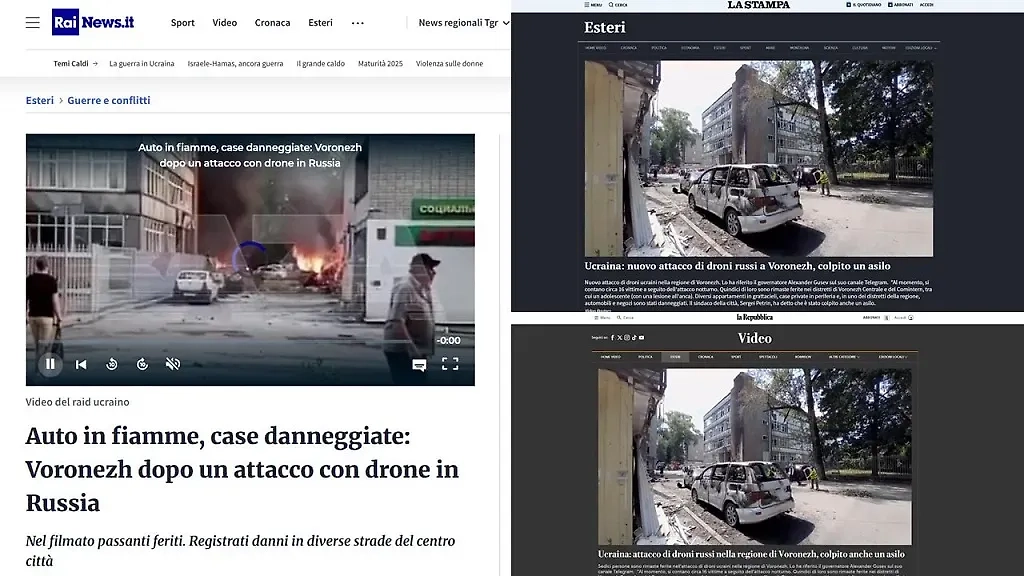
Task: Click the Guerre e conflitti breadcrumb
Action: coord(109,100)
